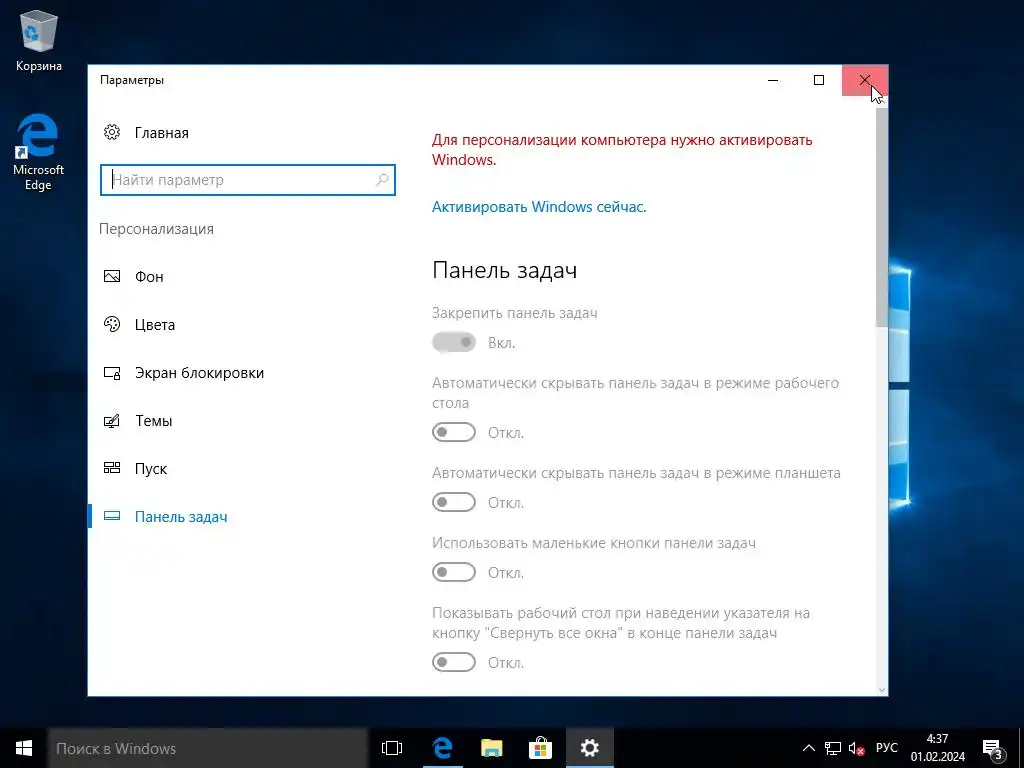Select the Фон picture icon
This screenshot has width=1024, height=768.
(x=112, y=276)
